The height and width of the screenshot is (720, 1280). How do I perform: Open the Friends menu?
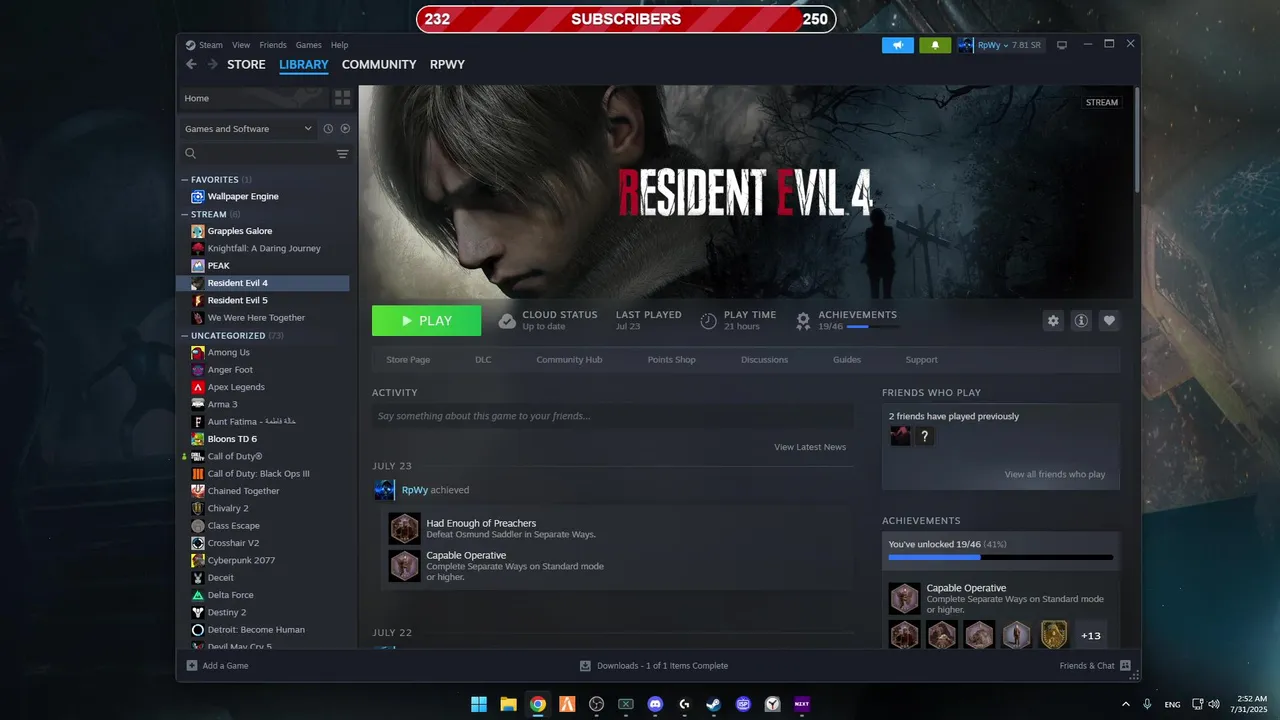point(273,45)
